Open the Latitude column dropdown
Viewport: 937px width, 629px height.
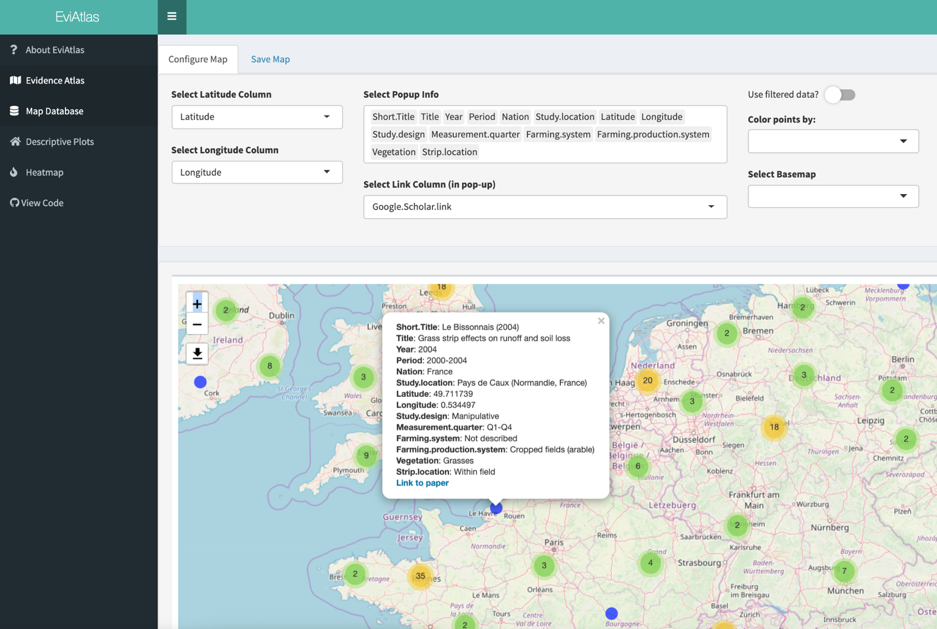[257, 116]
